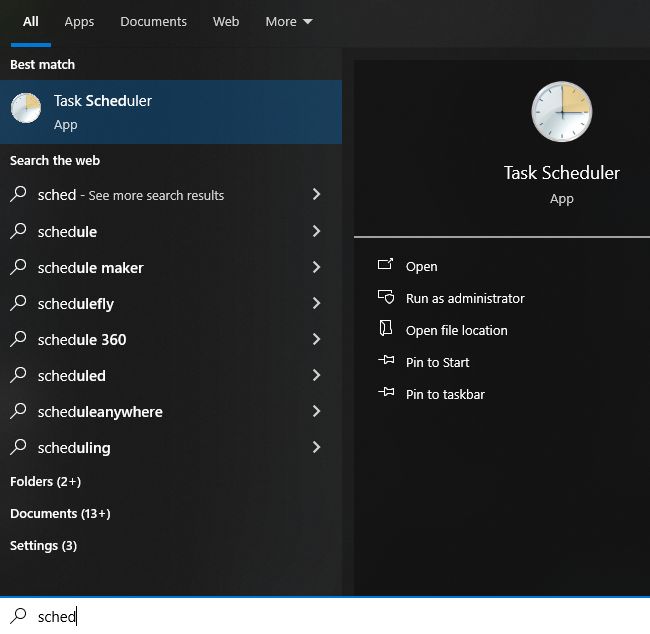The height and width of the screenshot is (634, 650).
Task: Click the pin icon for Pin to Start
Action: coord(386,360)
